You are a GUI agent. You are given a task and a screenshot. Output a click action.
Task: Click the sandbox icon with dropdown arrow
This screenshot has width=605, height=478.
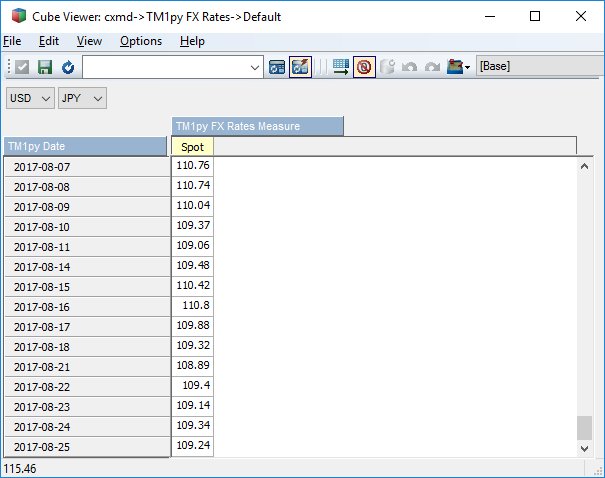(459, 67)
